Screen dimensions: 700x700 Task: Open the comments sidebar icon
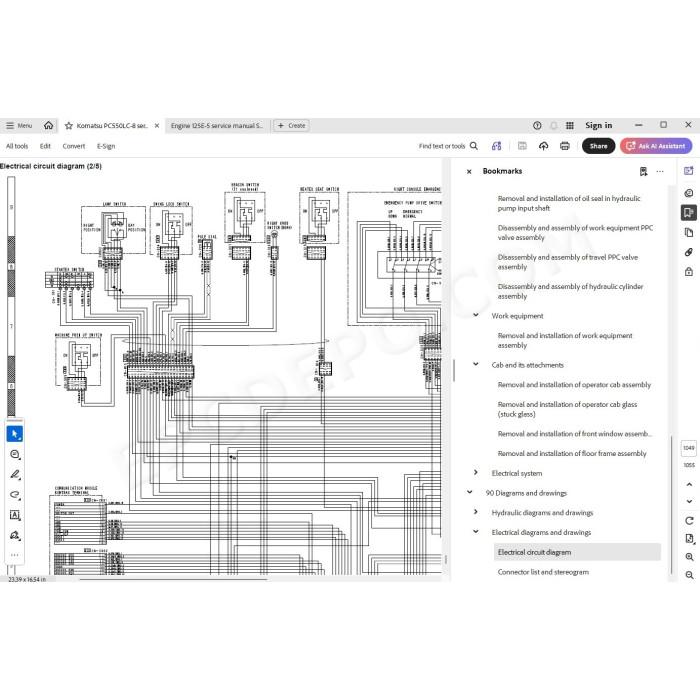pos(688,193)
